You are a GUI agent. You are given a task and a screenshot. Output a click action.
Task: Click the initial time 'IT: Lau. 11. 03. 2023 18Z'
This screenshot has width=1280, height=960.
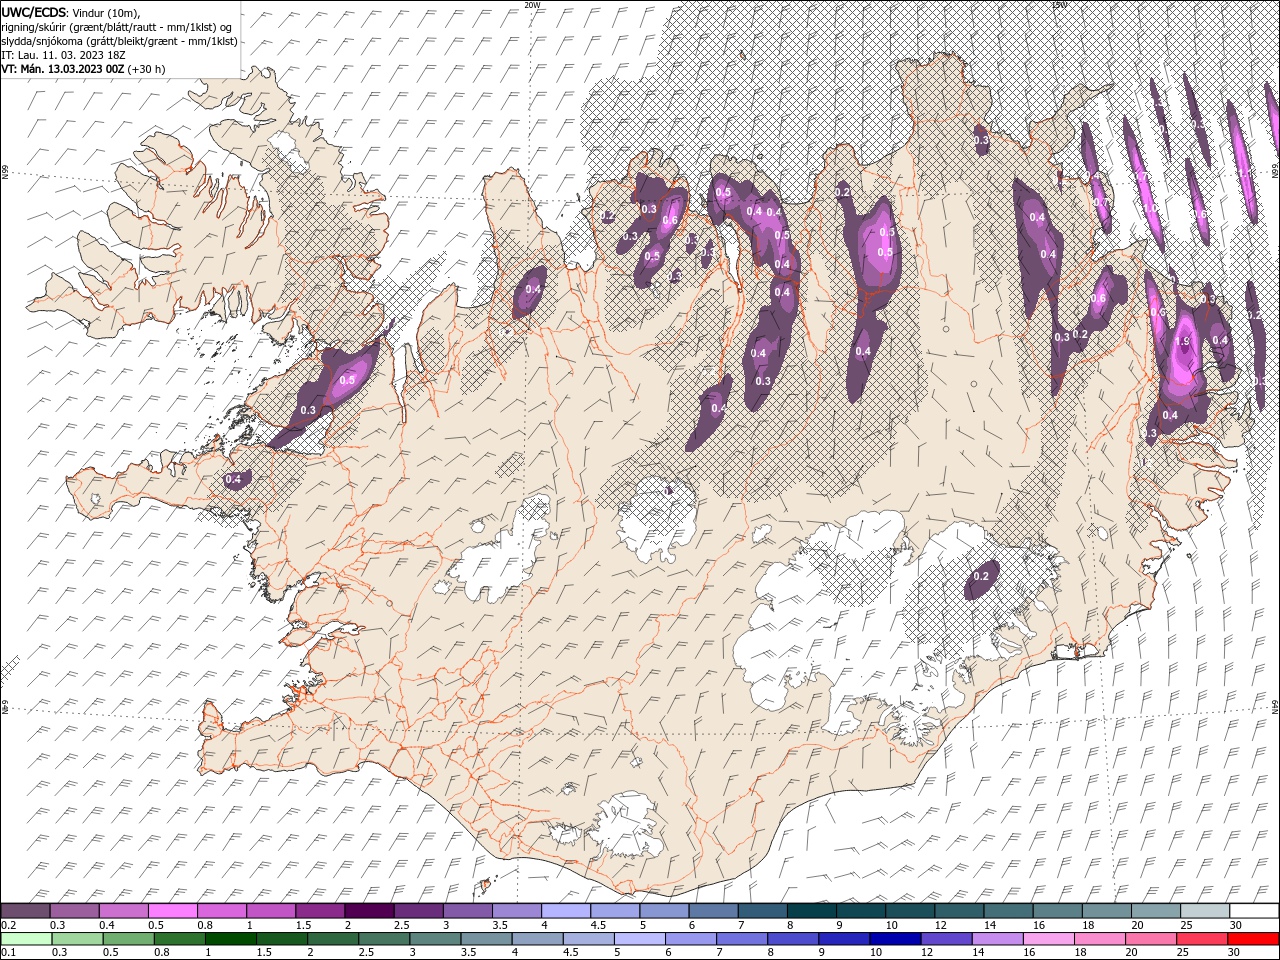(x=65, y=55)
